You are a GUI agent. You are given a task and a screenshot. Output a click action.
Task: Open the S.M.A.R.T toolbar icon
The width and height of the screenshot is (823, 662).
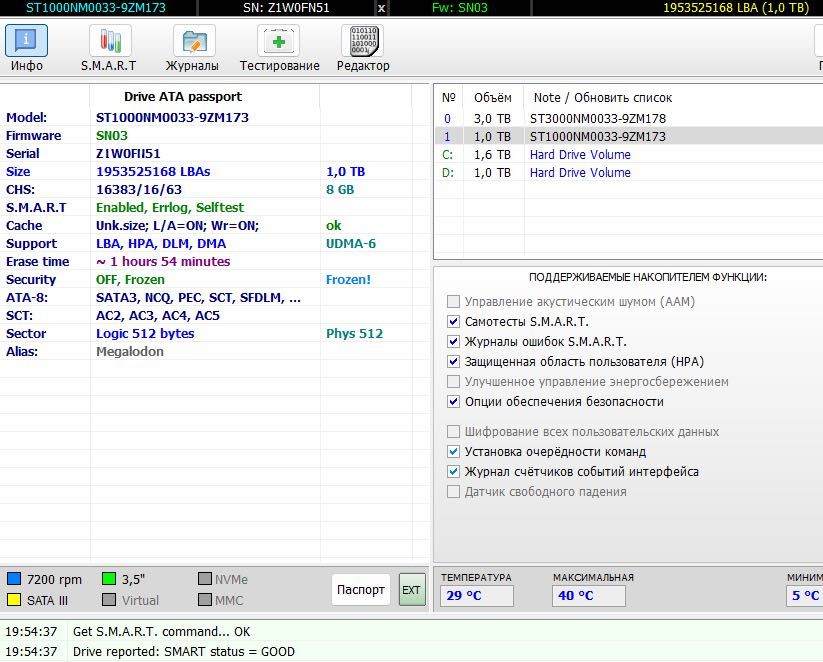[110, 40]
